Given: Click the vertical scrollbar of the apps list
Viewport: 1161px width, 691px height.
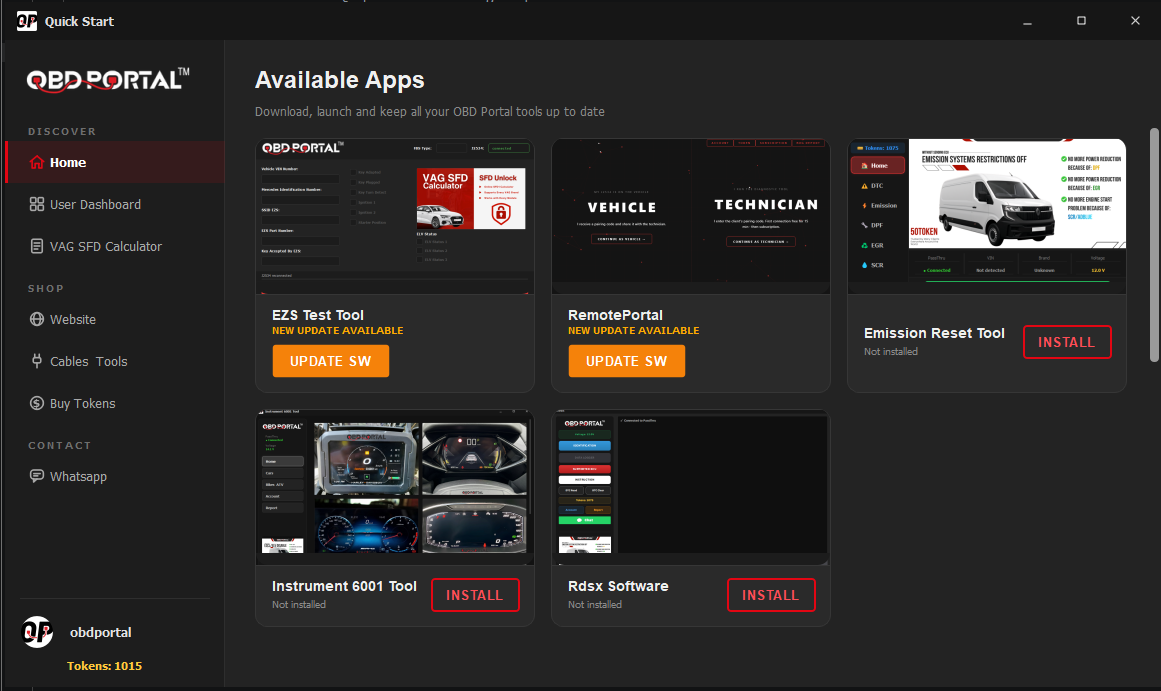Looking at the screenshot, I should tap(1154, 245).
